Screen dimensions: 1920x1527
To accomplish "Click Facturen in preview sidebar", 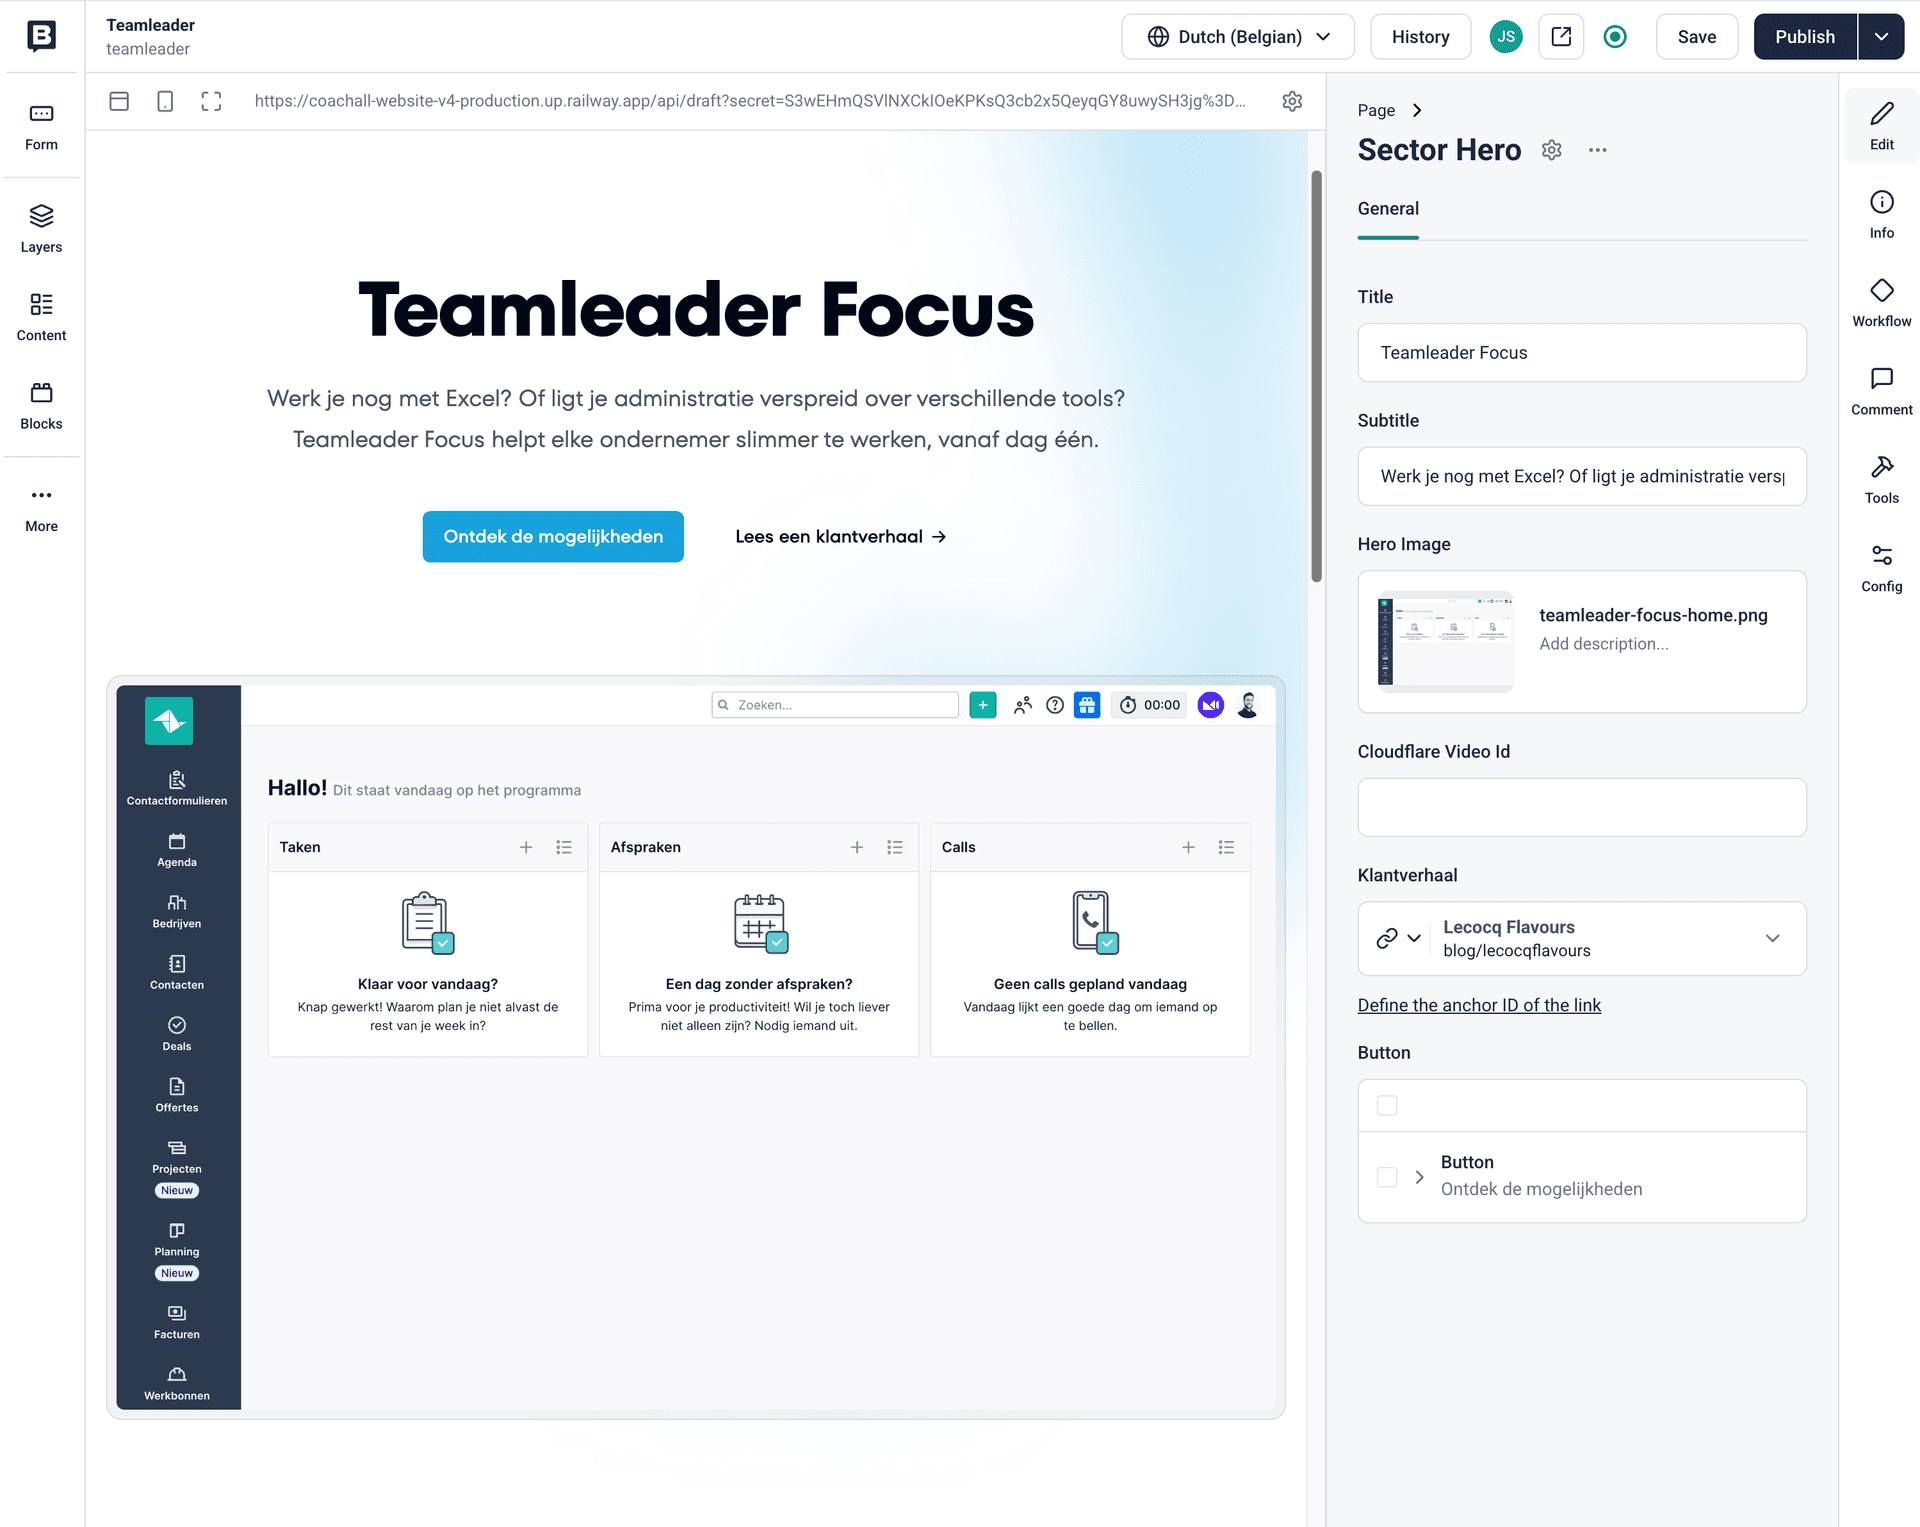I will click(177, 1322).
